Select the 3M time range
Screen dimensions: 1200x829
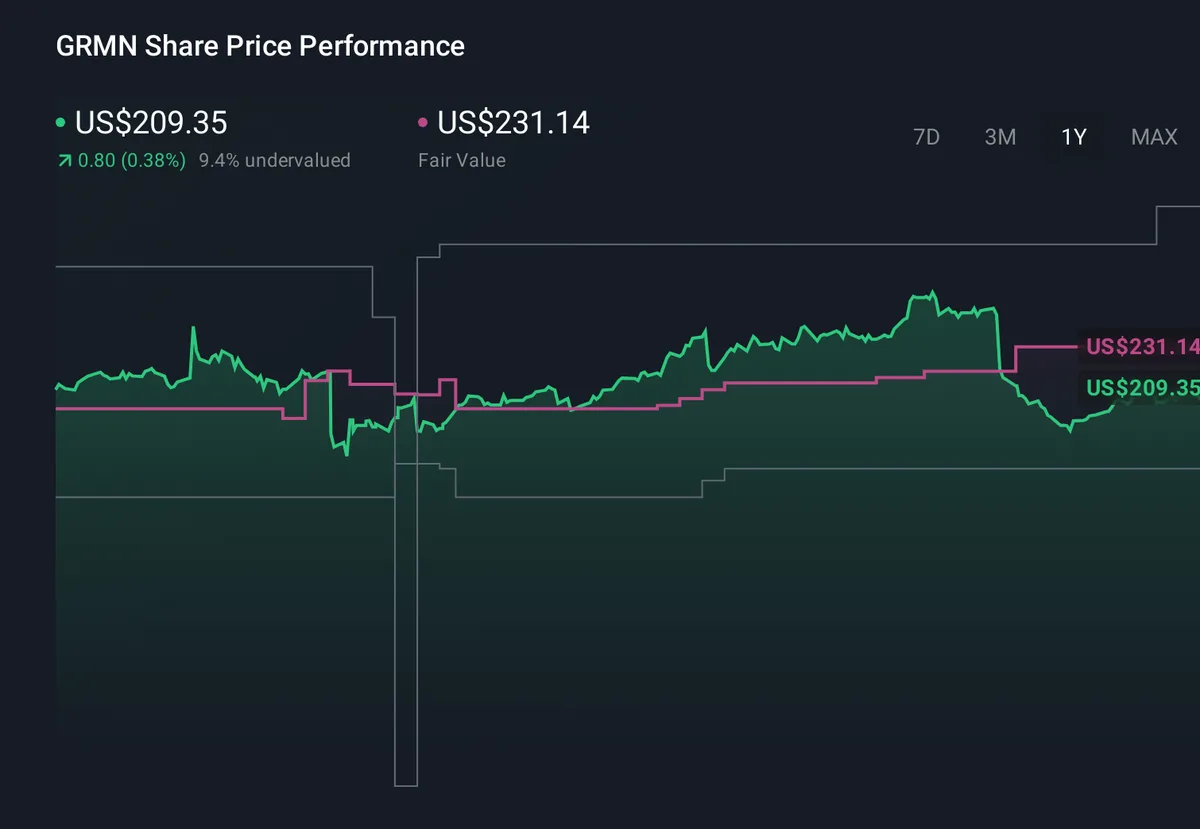click(x=1000, y=137)
